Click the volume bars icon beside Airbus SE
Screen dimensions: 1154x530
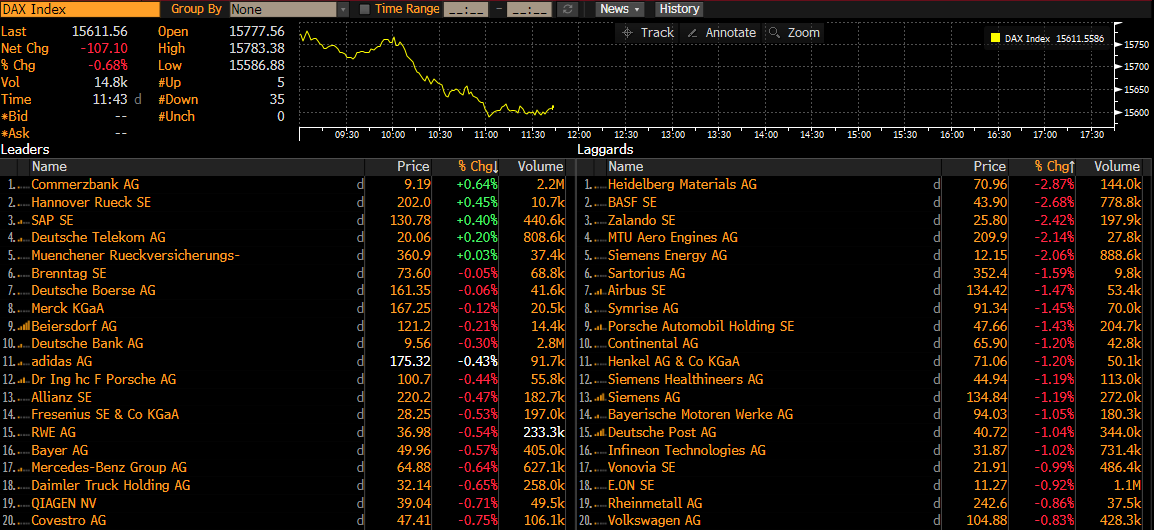coord(599,291)
